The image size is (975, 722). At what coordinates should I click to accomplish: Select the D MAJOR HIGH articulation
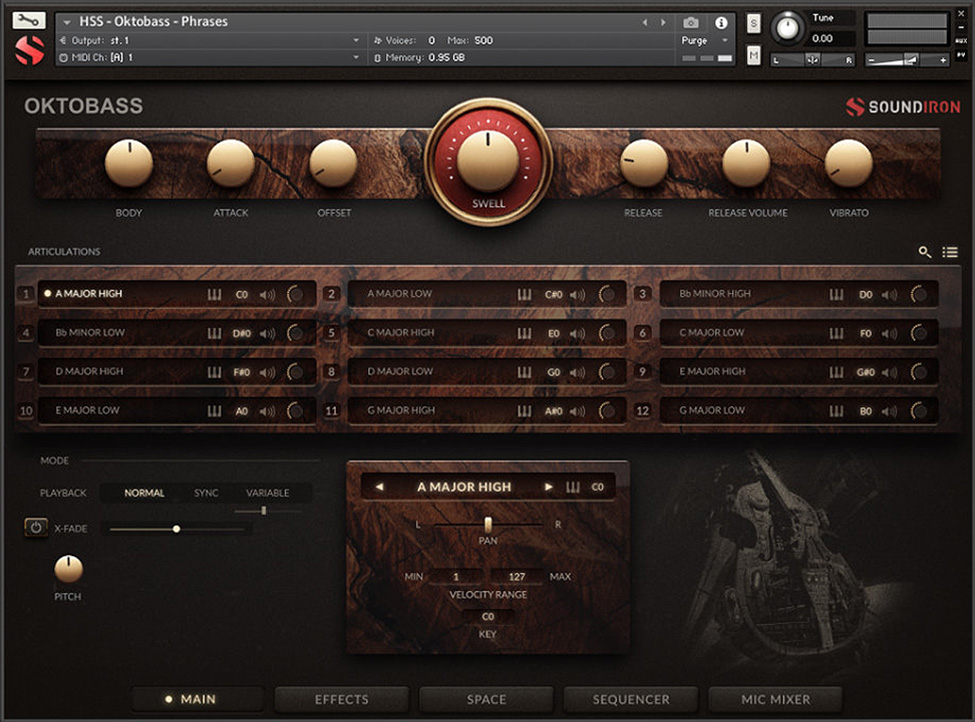[x=177, y=372]
